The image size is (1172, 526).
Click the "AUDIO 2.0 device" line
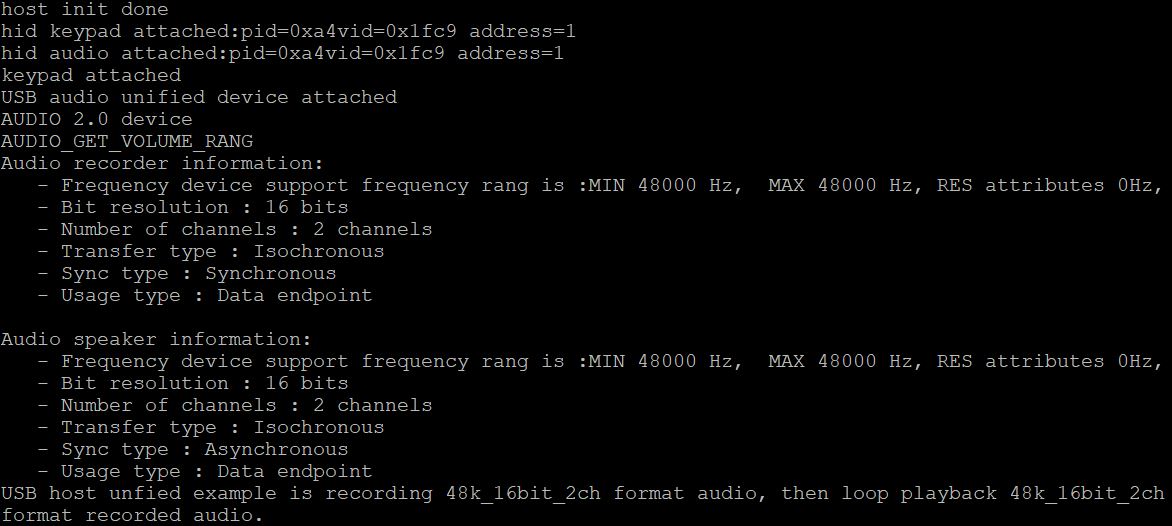[97, 119]
